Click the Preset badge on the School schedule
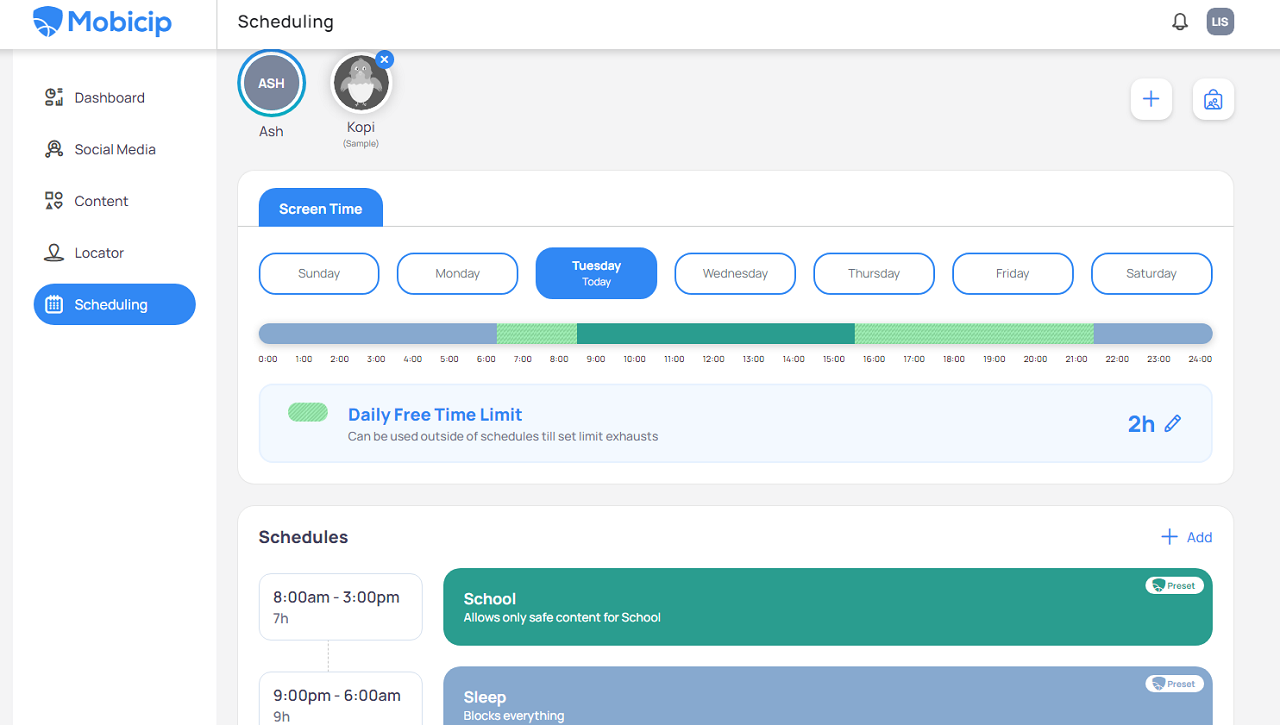 coord(1174,585)
